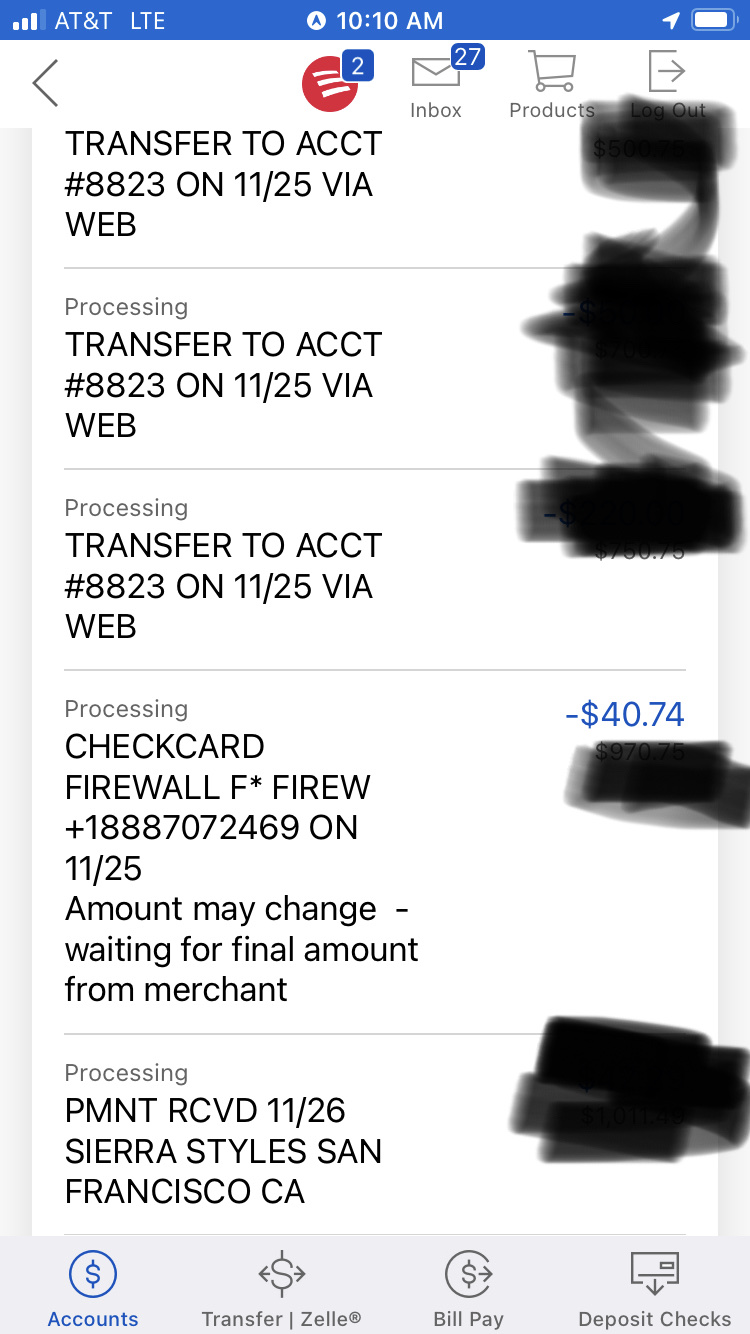Open the PMNT RCVD SIERRA STYLES transaction
This screenshot has height=1334, width=750.
[x=223, y=1150]
